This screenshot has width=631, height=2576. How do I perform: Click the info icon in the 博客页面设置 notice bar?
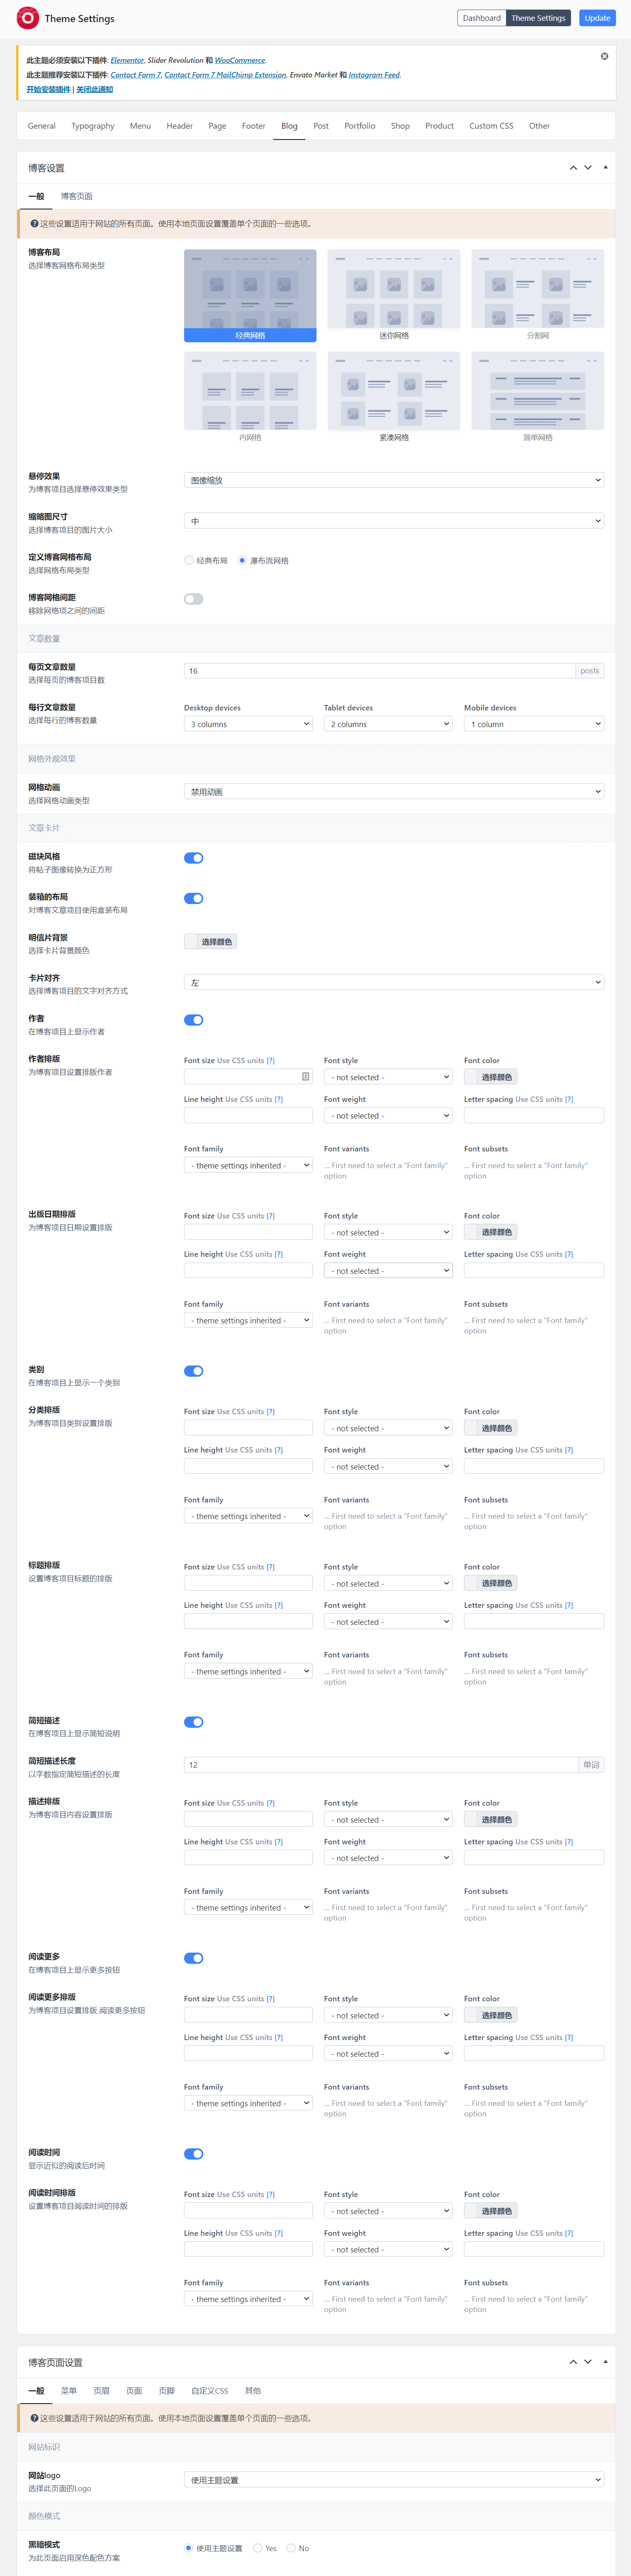[34, 2418]
